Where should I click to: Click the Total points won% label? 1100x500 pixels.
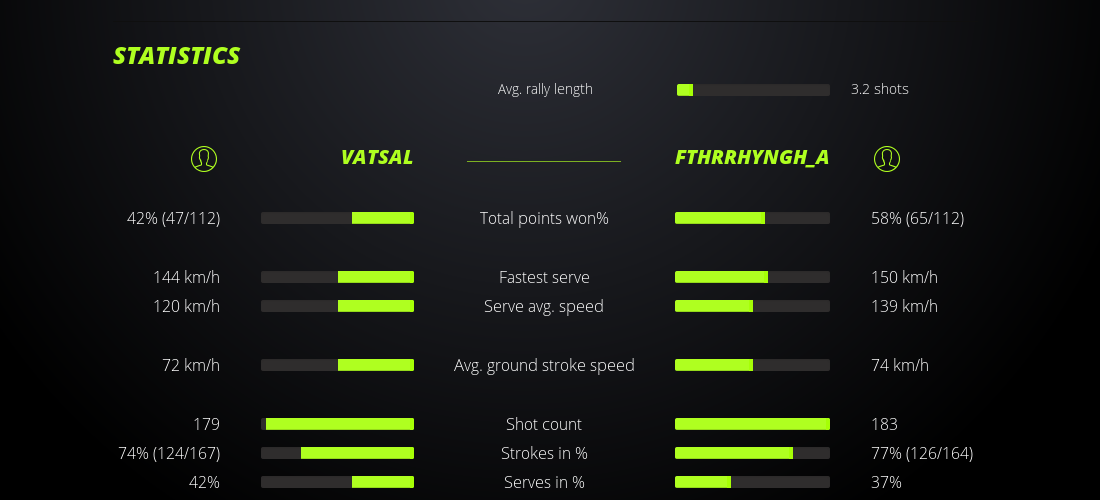tap(544, 218)
